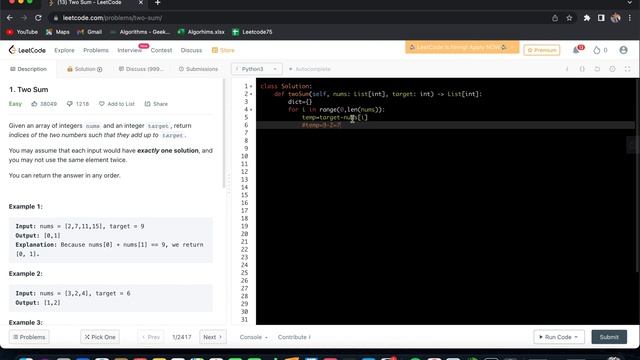Open Maps bookmark
640x360 pixels.
tap(58, 32)
